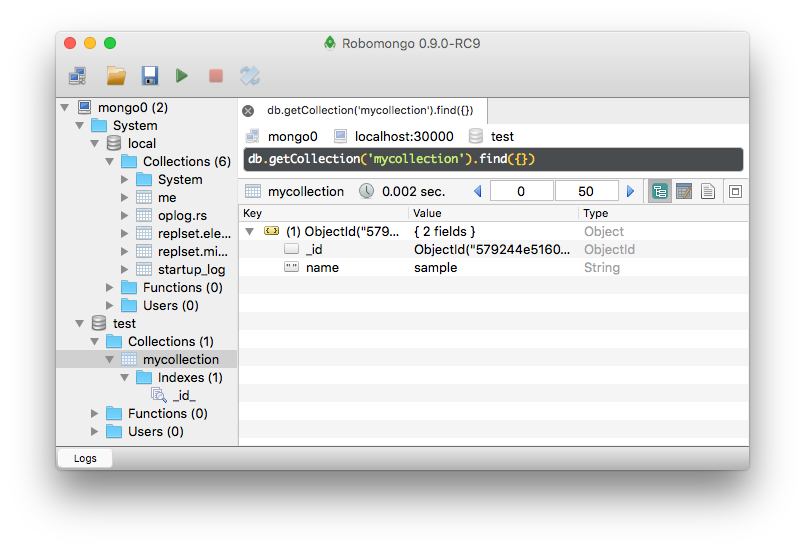The width and height of the screenshot is (805, 550).
Task: Save the script with the floppy icon
Action: pyautogui.click(x=149, y=76)
